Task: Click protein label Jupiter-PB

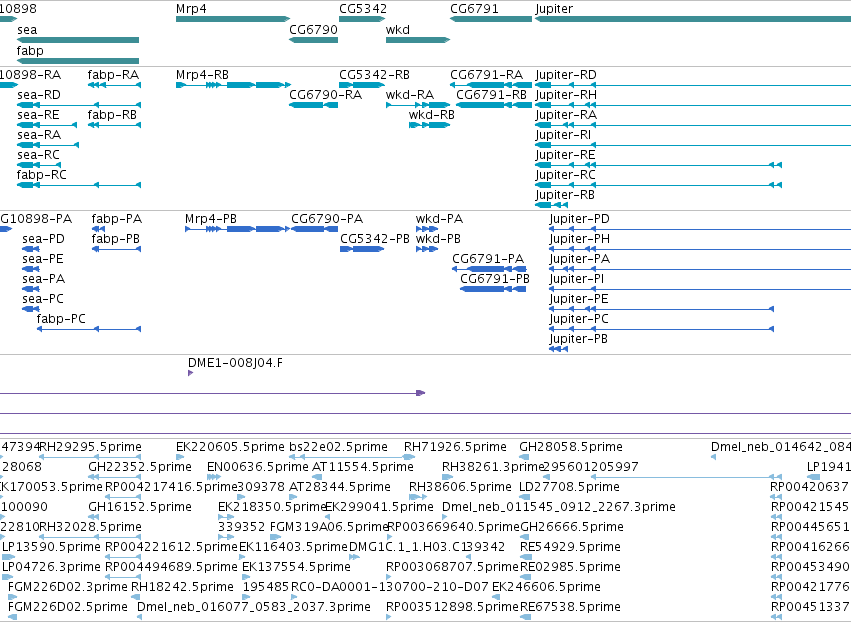Action: click(579, 339)
